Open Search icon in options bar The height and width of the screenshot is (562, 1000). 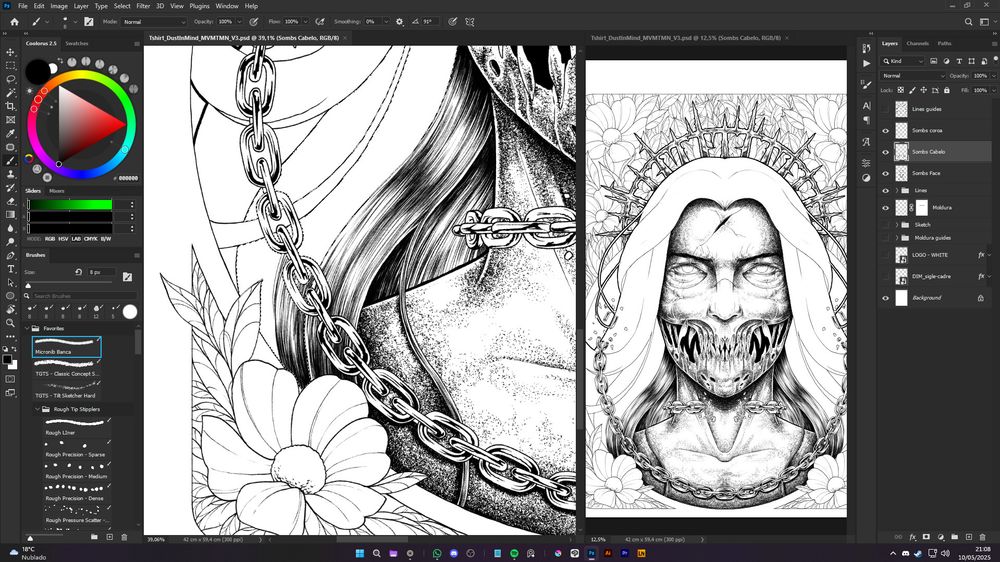coord(968,22)
